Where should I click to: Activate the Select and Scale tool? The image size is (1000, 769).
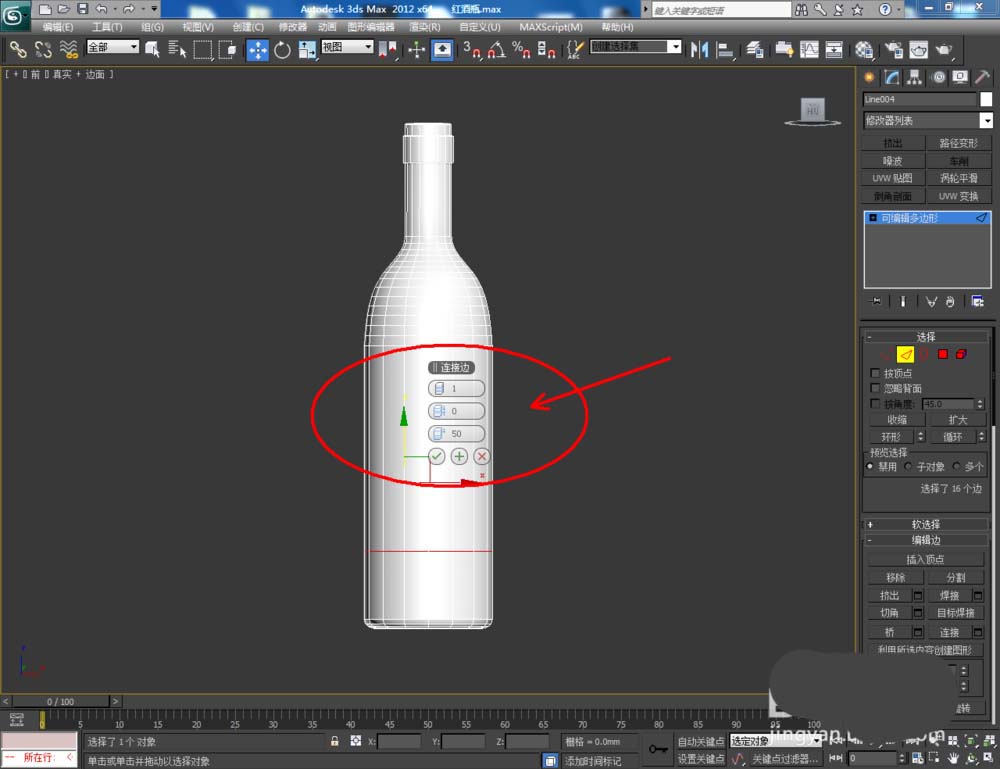click(x=307, y=50)
